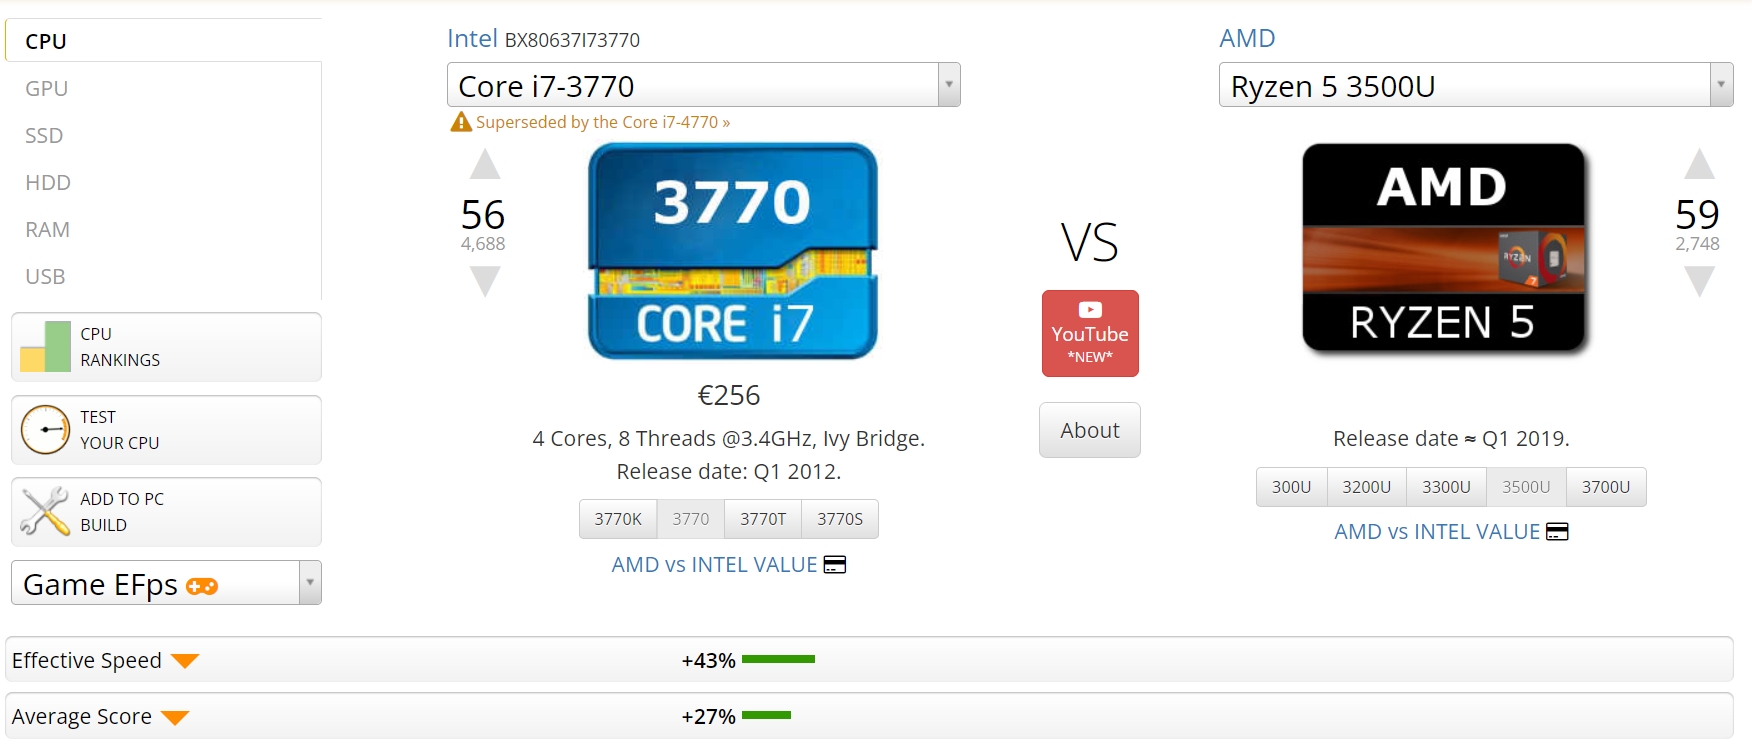The image size is (1752, 744).
Task: Switch to the 3770S variant
Action: [x=840, y=519]
